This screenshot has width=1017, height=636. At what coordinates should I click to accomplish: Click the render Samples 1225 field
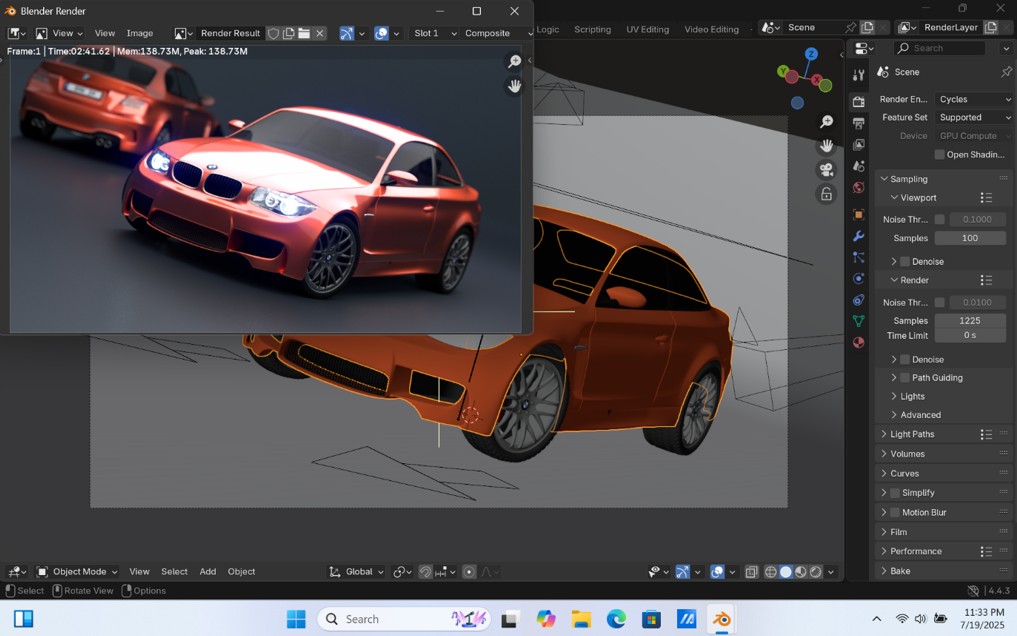click(969, 321)
